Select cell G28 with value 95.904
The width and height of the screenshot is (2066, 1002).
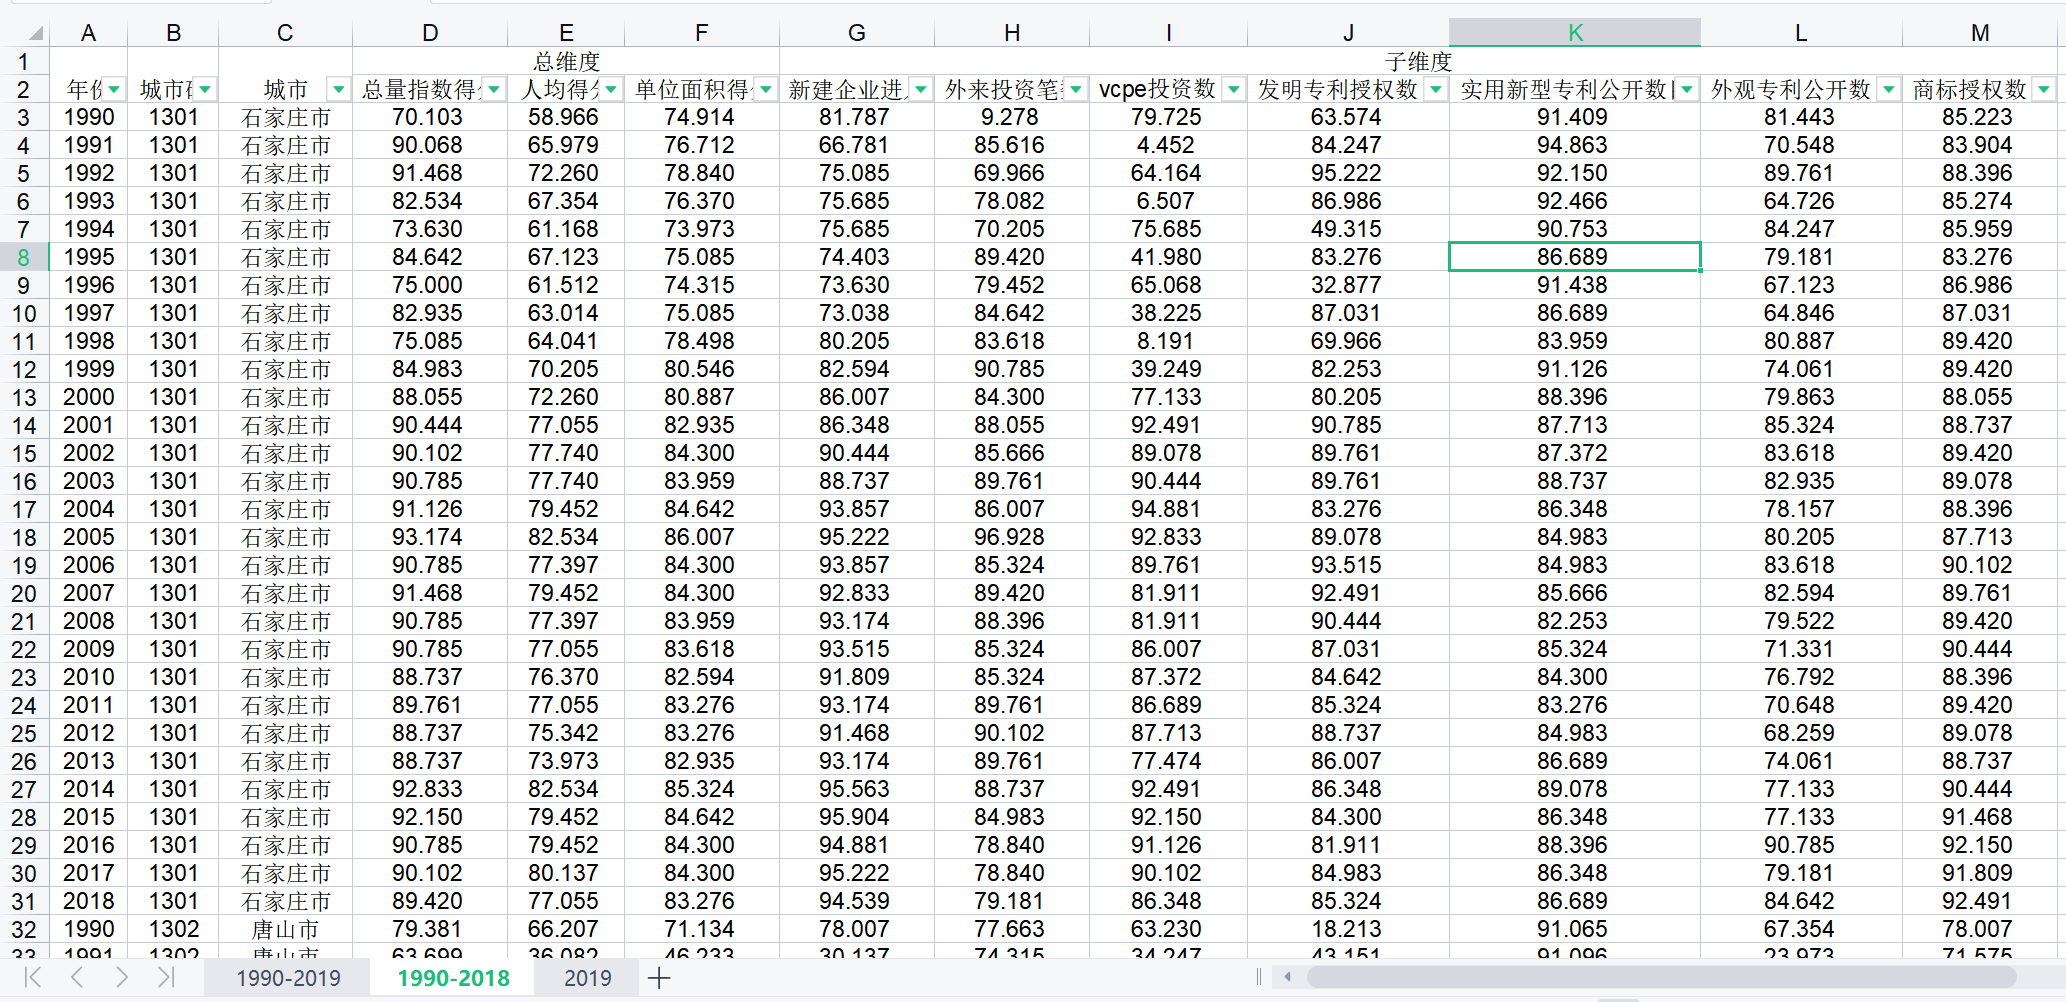857,817
